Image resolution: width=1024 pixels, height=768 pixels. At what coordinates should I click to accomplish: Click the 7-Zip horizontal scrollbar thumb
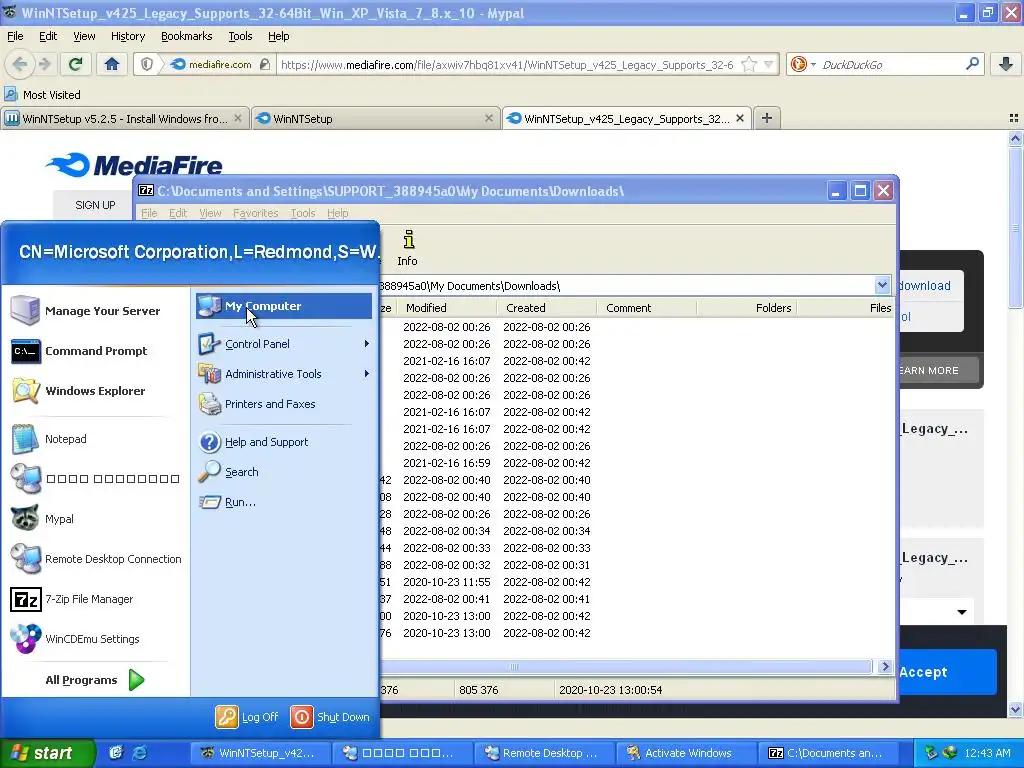coord(514,666)
